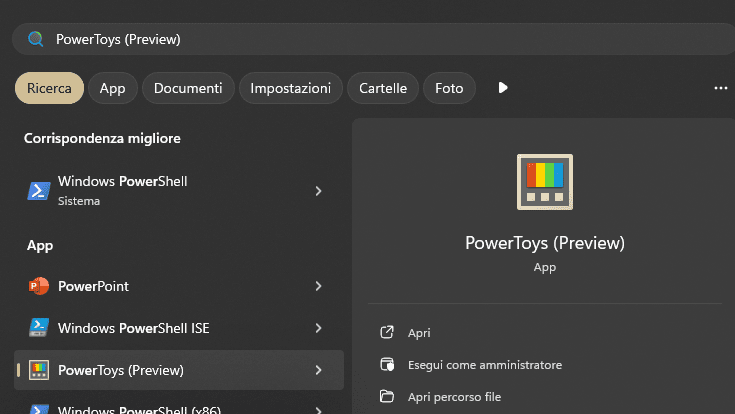This screenshot has height=414, width=735.
Task: Expand PowerToys (Preview) result chevron
Action: pos(318,370)
